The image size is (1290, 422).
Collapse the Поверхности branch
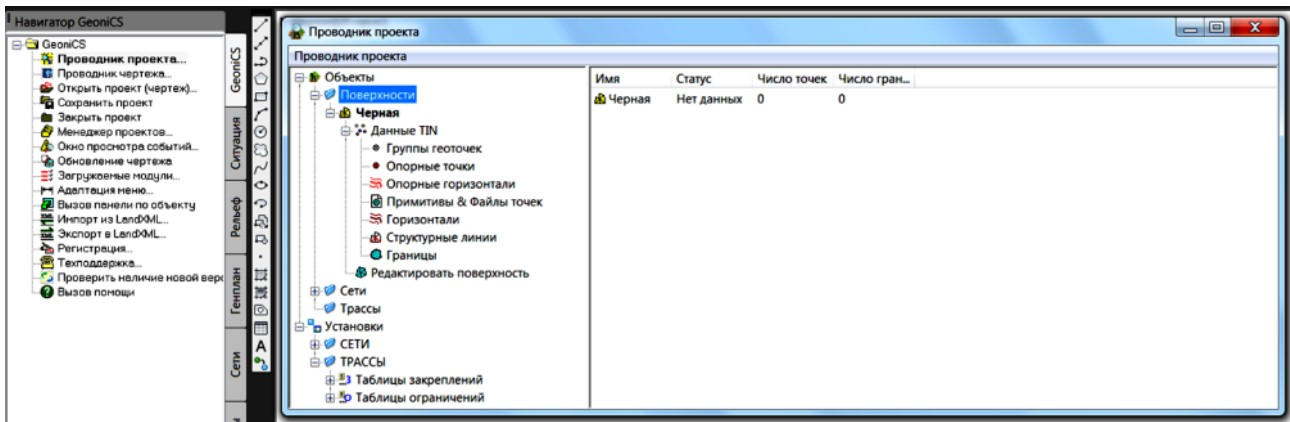click(x=315, y=95)
